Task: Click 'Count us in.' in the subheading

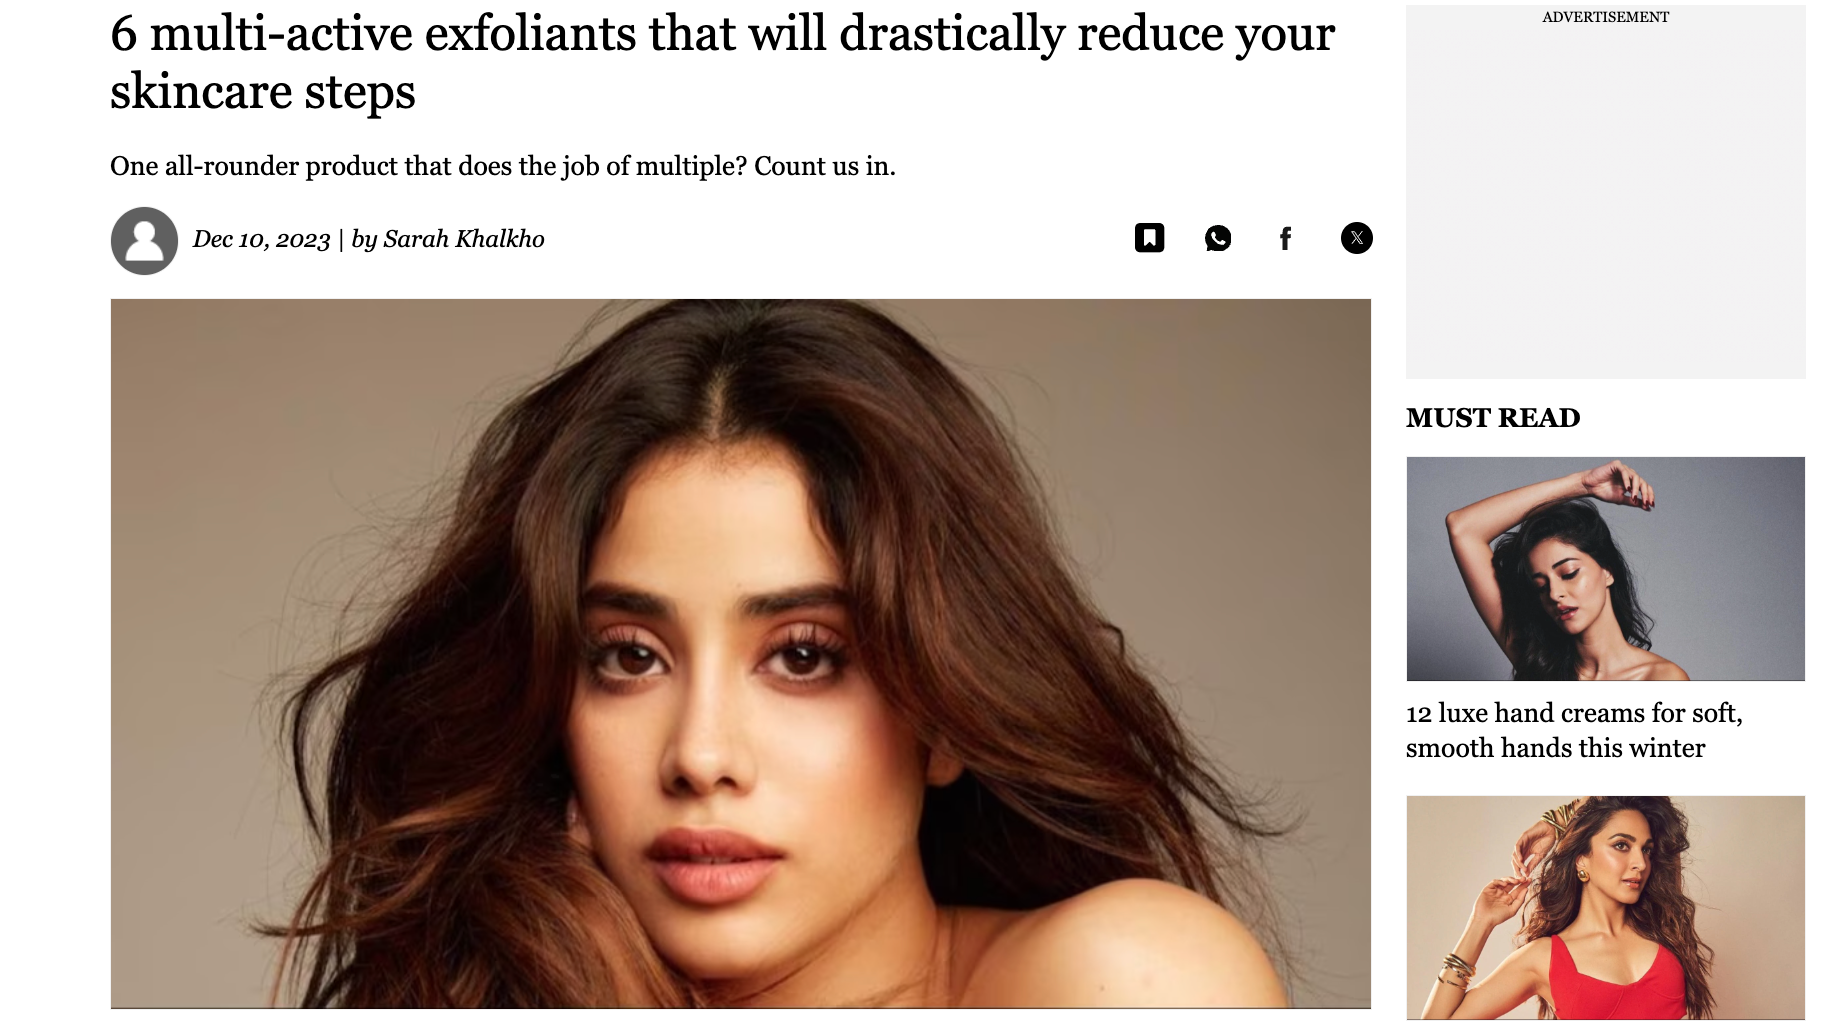Action: click(824, 166)
